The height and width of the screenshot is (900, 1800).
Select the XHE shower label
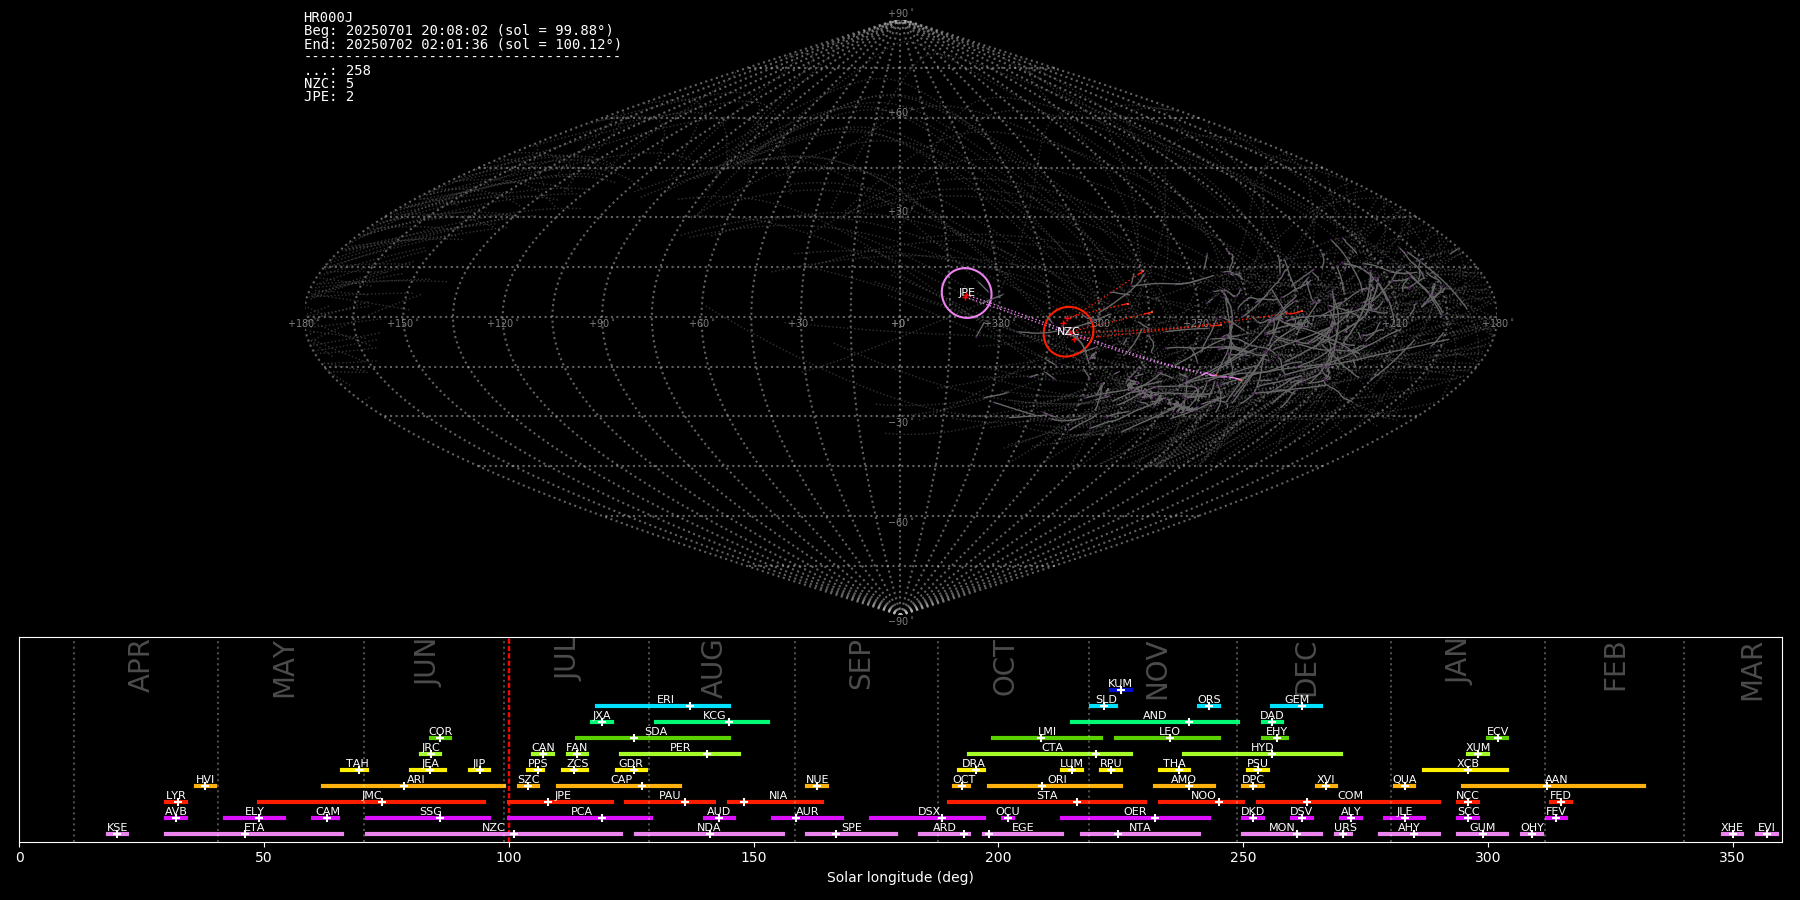pyautogui.click(x=1732, y=828)
